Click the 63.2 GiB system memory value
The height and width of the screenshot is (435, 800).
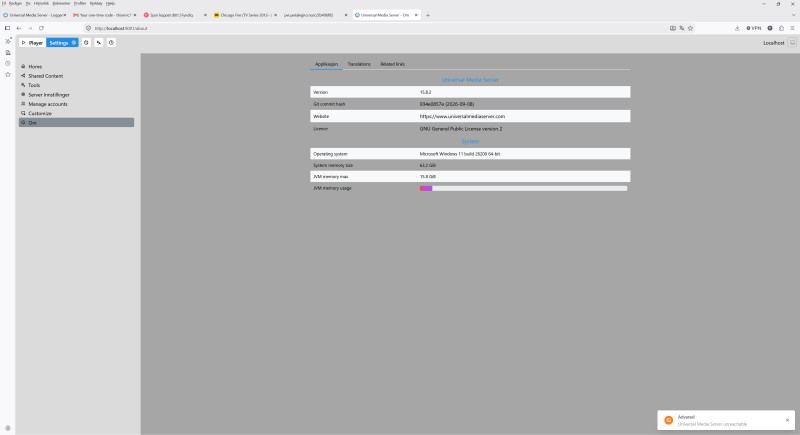[x=428, y=165]
